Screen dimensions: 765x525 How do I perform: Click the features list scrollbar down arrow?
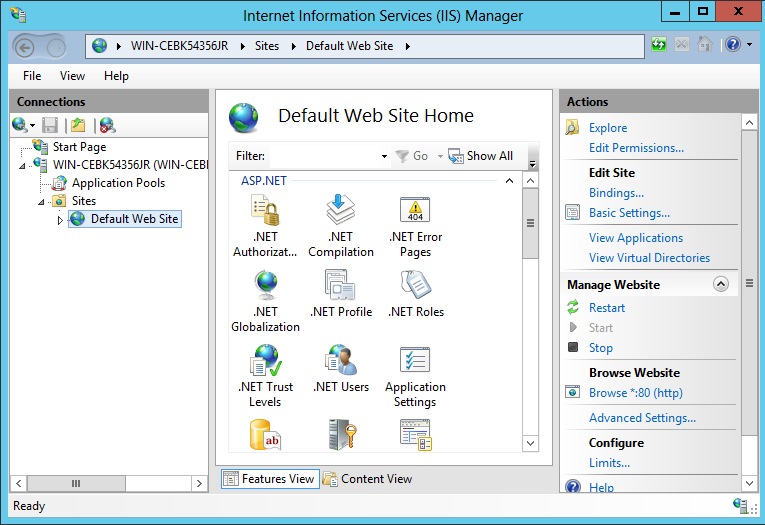530,444
